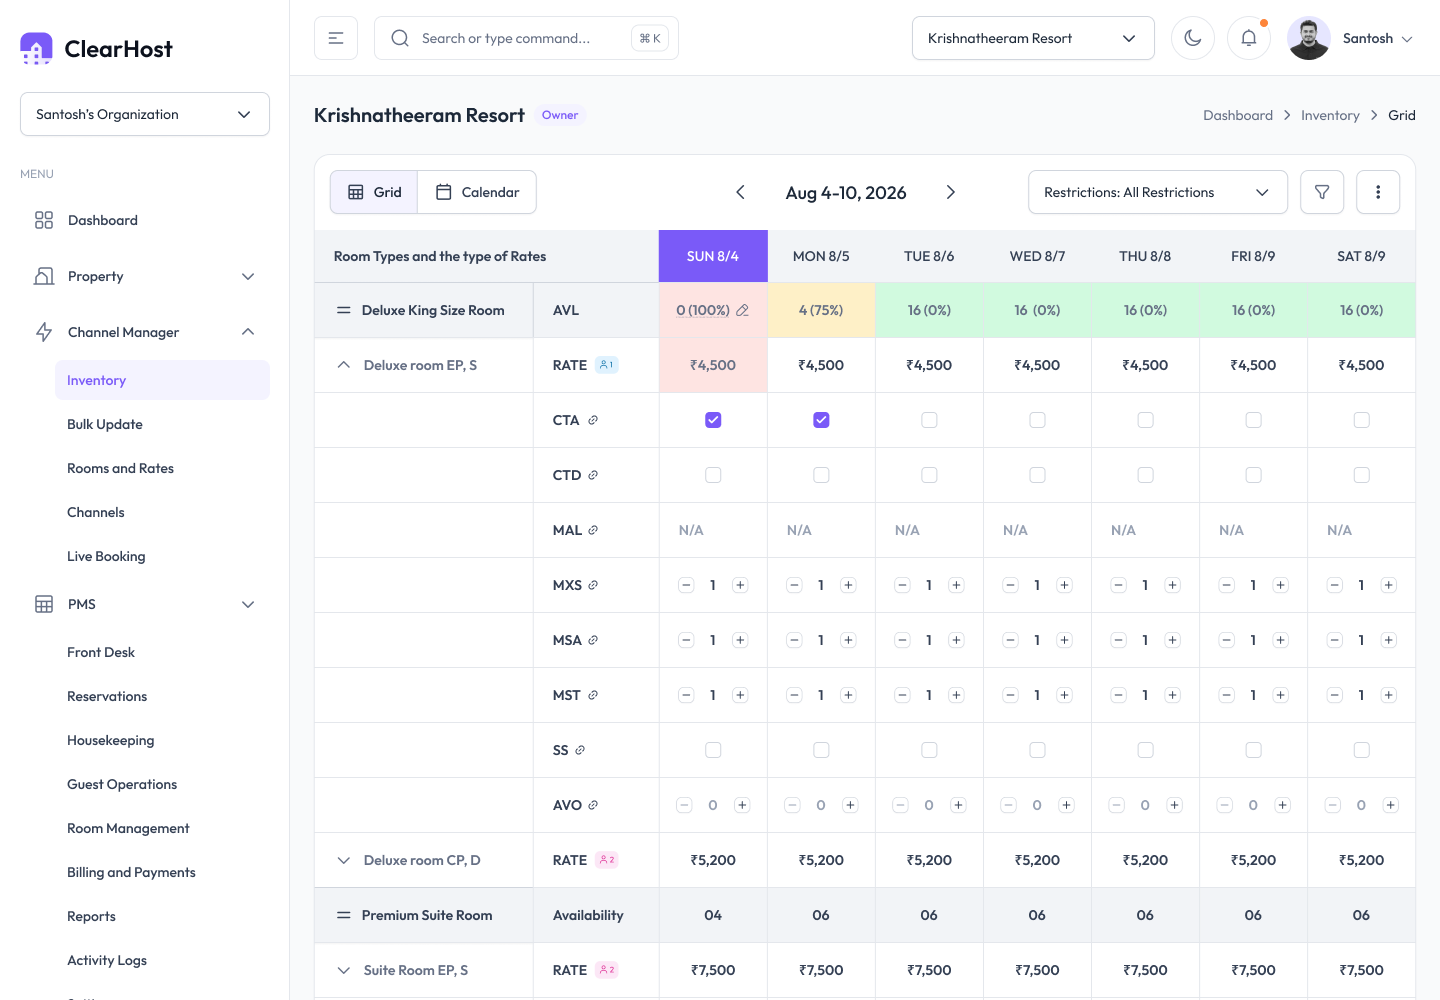Click the link icon next to MSA
Screen dimensions: 1440x1000
593,640
